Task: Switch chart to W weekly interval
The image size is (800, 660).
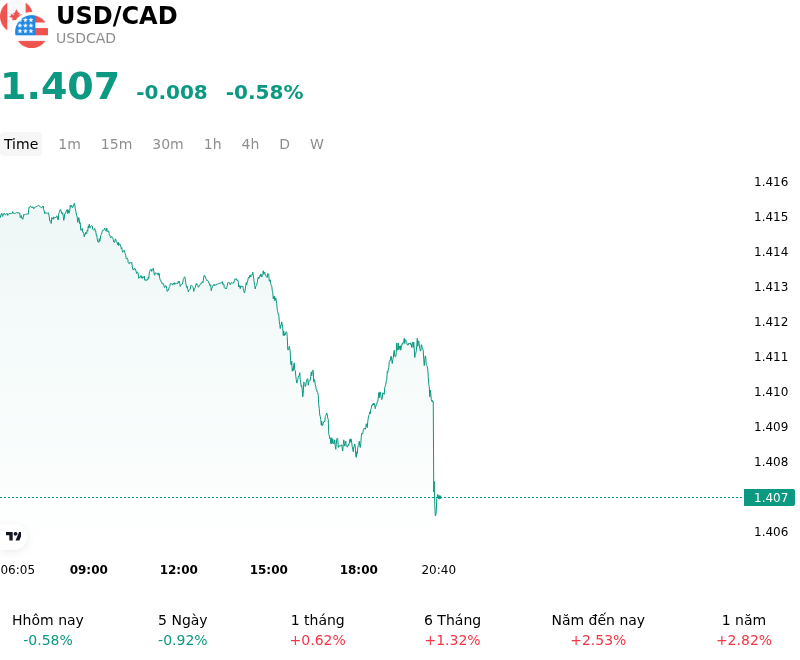Action: click(317, 144)
